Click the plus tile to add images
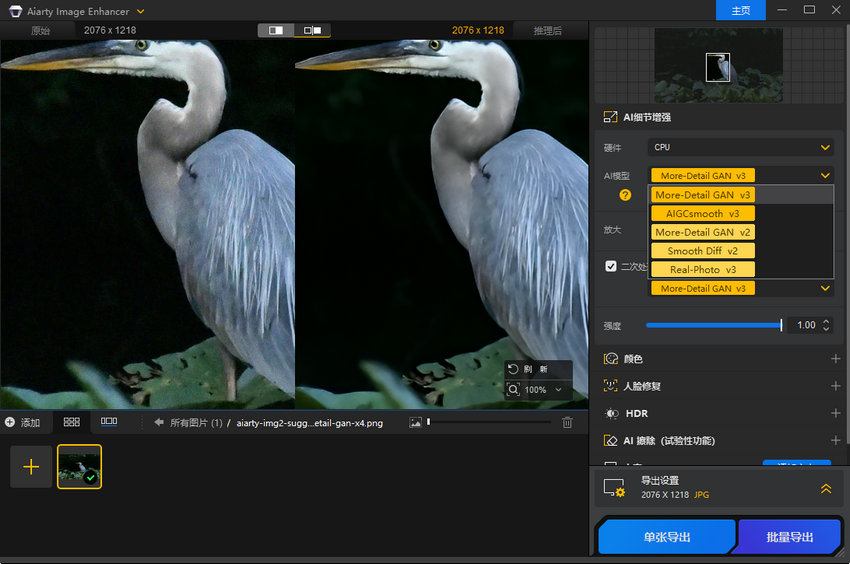The image size is (850, 564). point(31,467)
